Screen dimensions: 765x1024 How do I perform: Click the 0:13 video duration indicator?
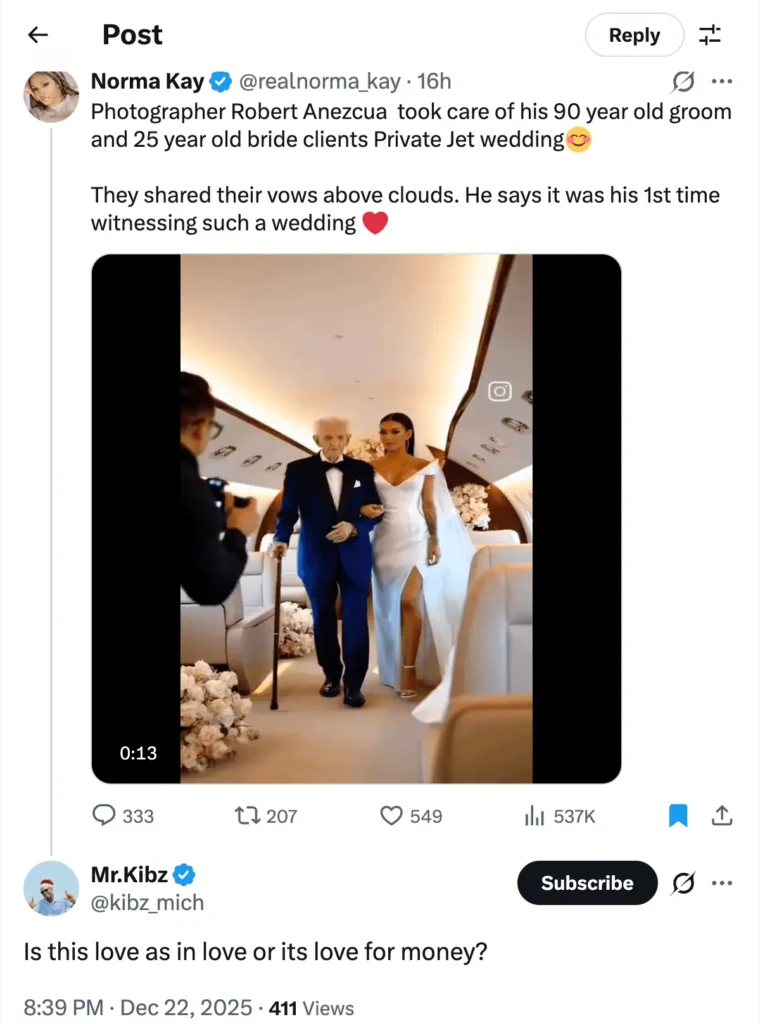[x=138, y=753]
